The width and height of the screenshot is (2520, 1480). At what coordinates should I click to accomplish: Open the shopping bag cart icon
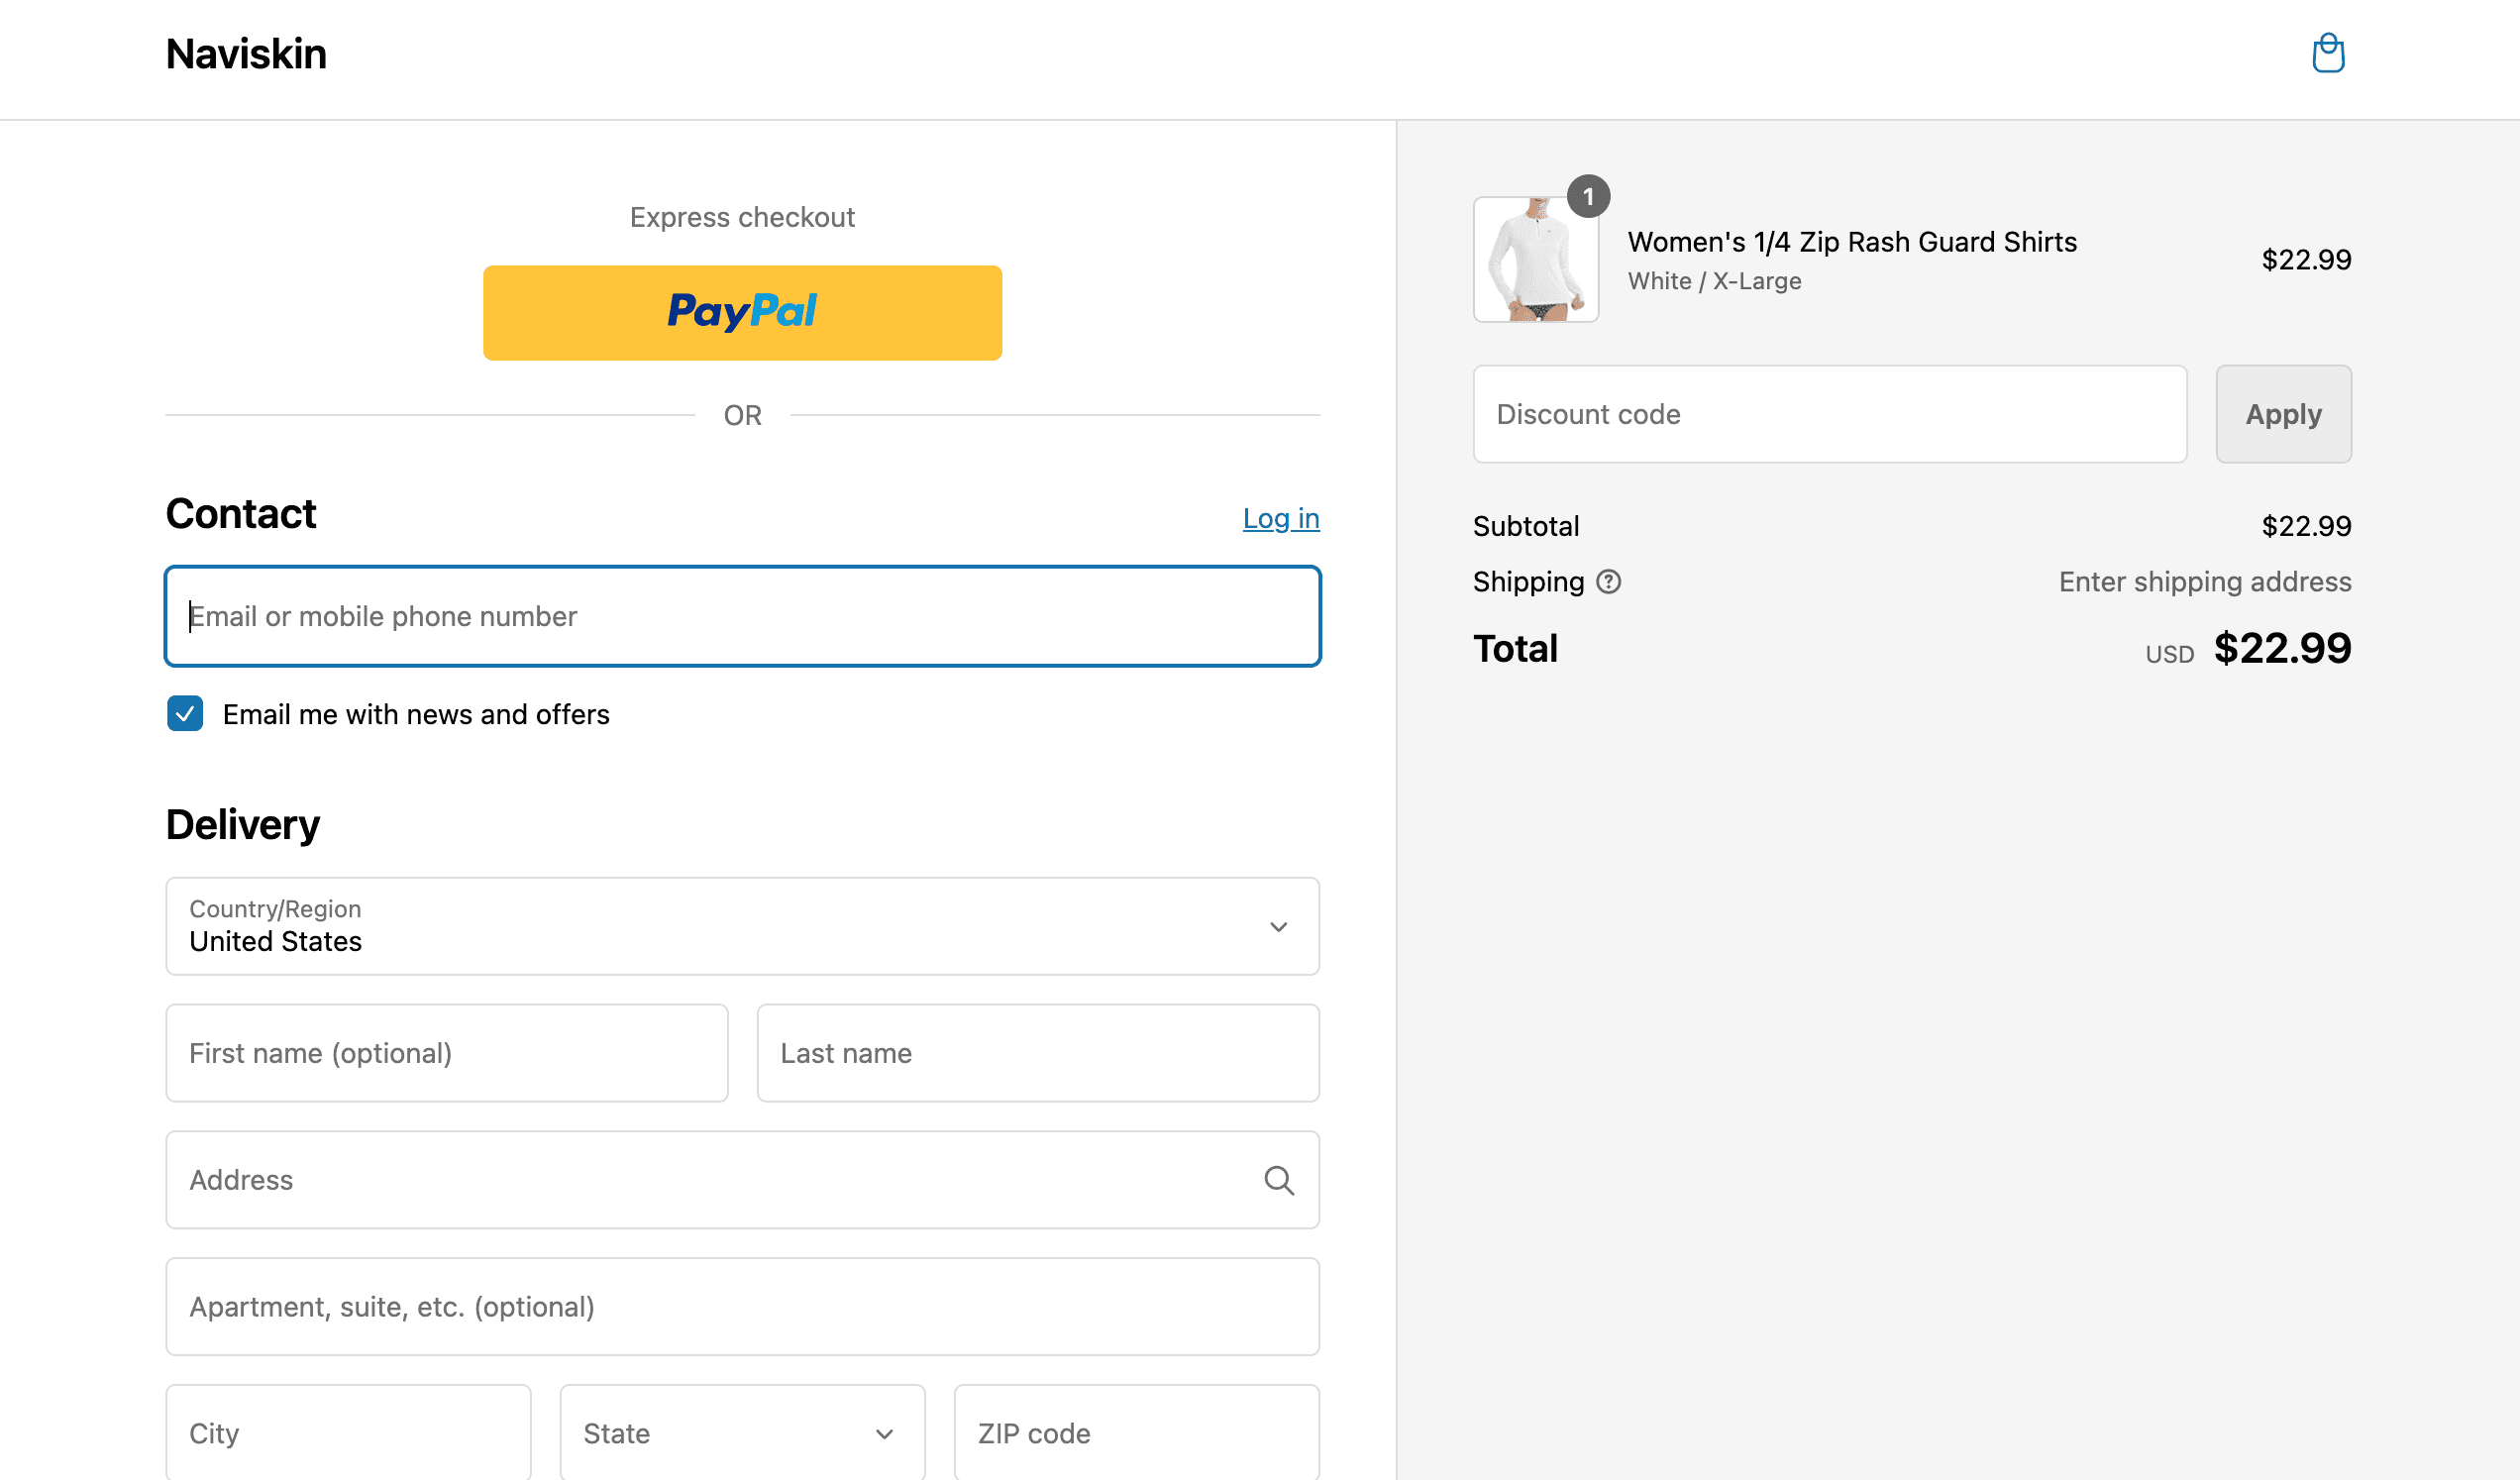point(2328,54)
